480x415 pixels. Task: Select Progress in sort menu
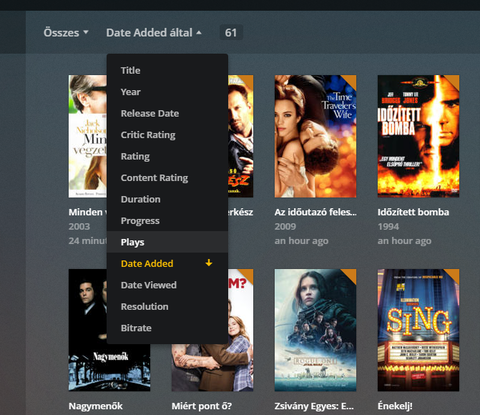coord(167,221)
